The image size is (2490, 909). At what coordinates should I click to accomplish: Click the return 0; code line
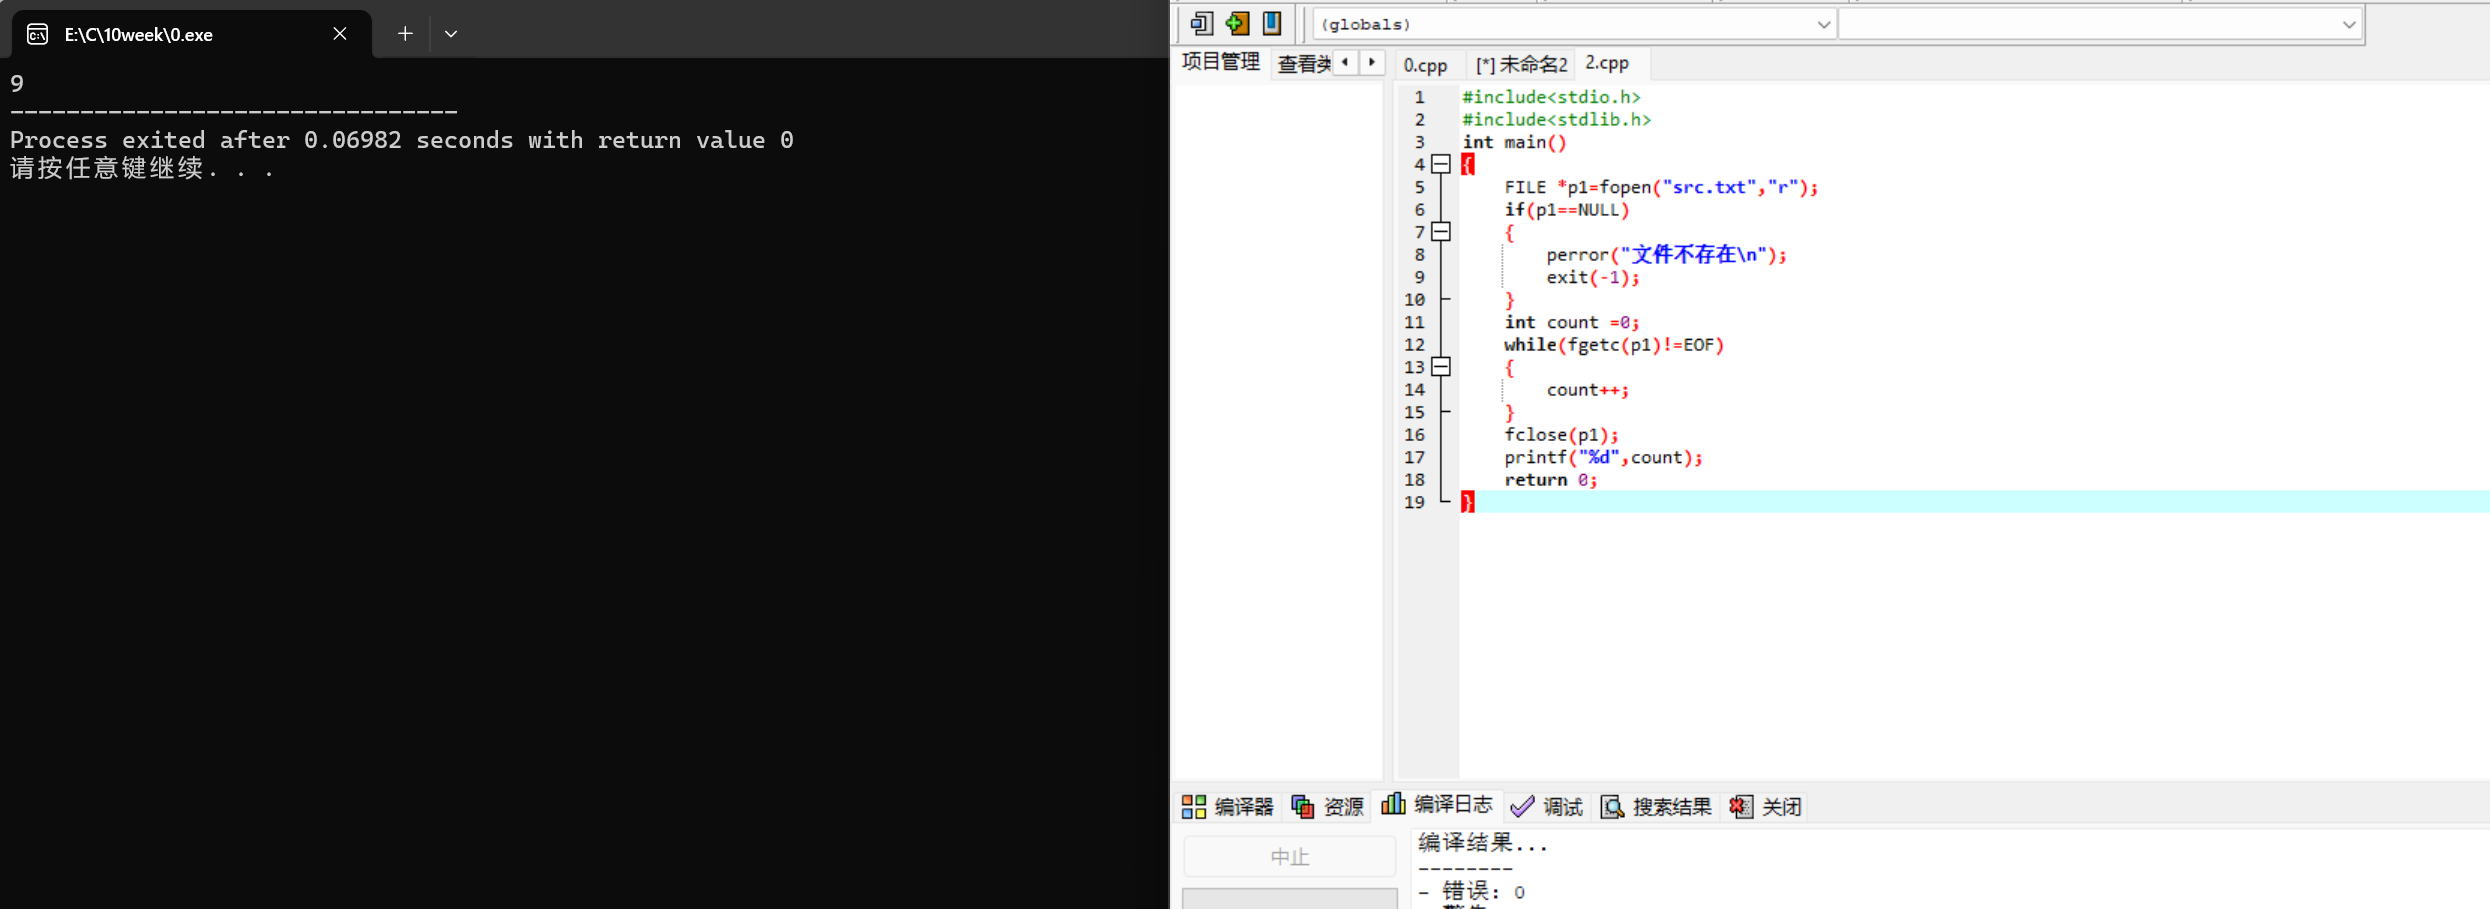coord(1551,480)
